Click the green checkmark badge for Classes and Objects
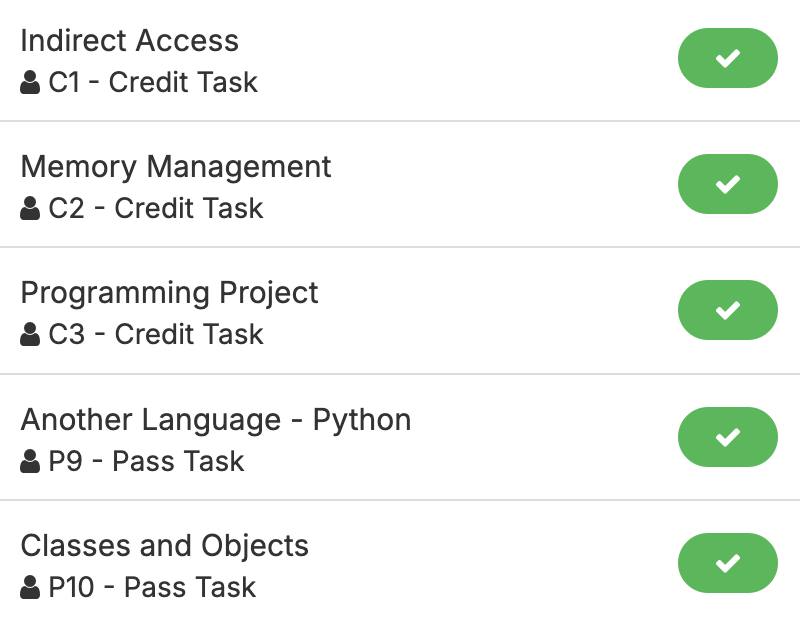800x624 pixels. (727, 563)
